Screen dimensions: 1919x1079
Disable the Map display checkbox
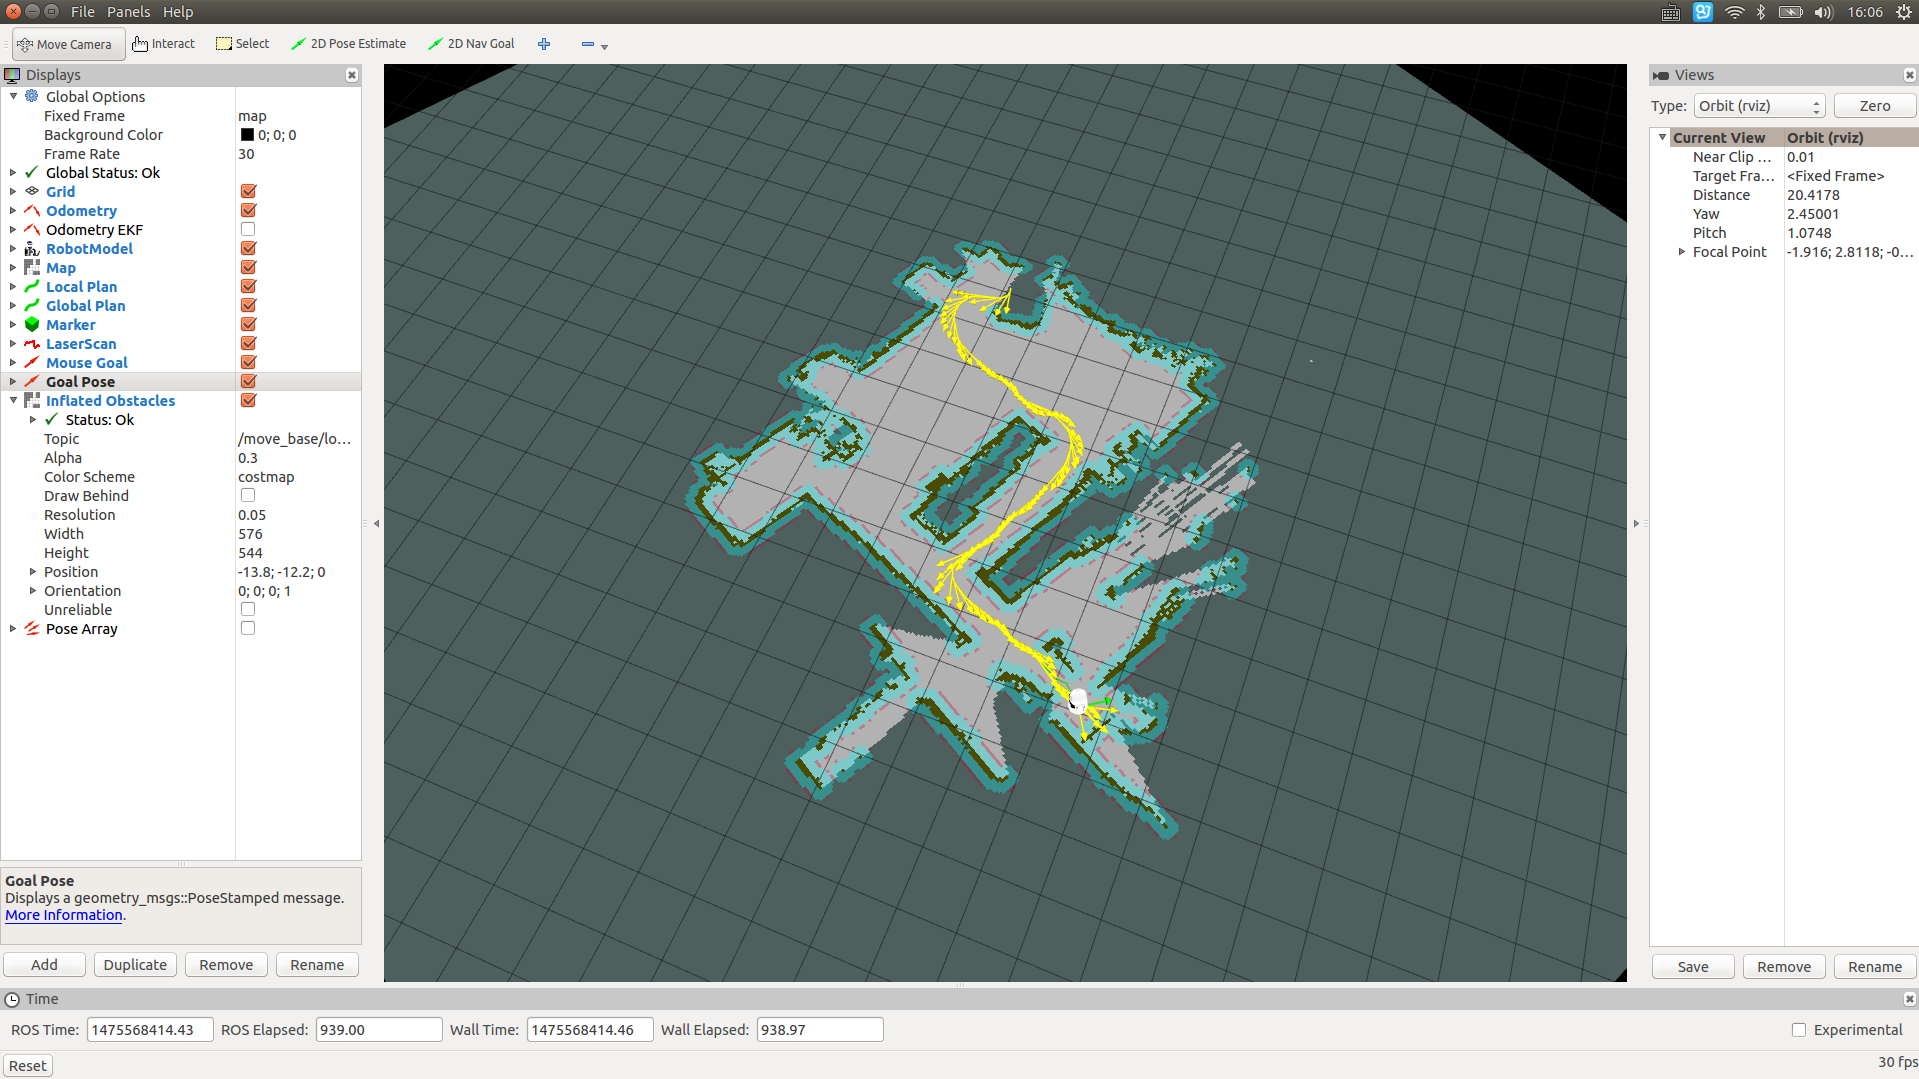248,267
